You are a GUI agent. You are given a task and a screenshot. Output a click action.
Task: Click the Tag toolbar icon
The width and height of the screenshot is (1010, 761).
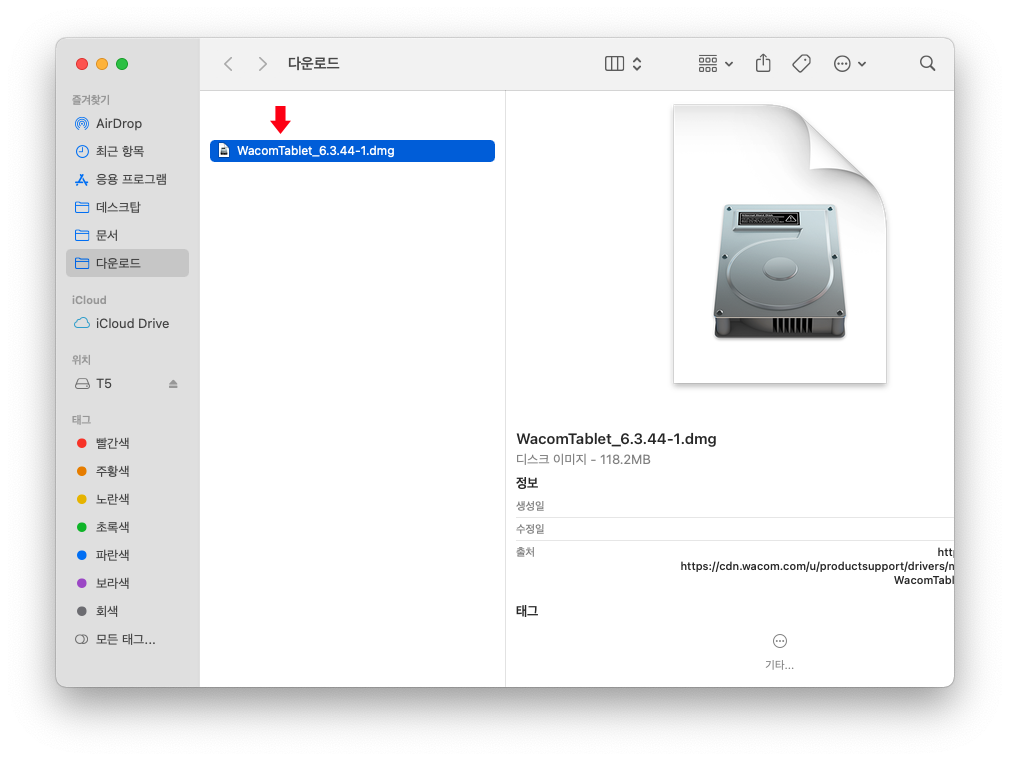click(x=801, y=63)
